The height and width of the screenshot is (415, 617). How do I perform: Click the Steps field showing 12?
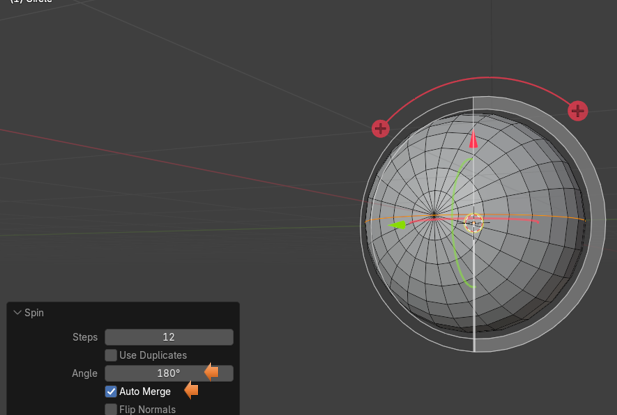coord(168,337)
